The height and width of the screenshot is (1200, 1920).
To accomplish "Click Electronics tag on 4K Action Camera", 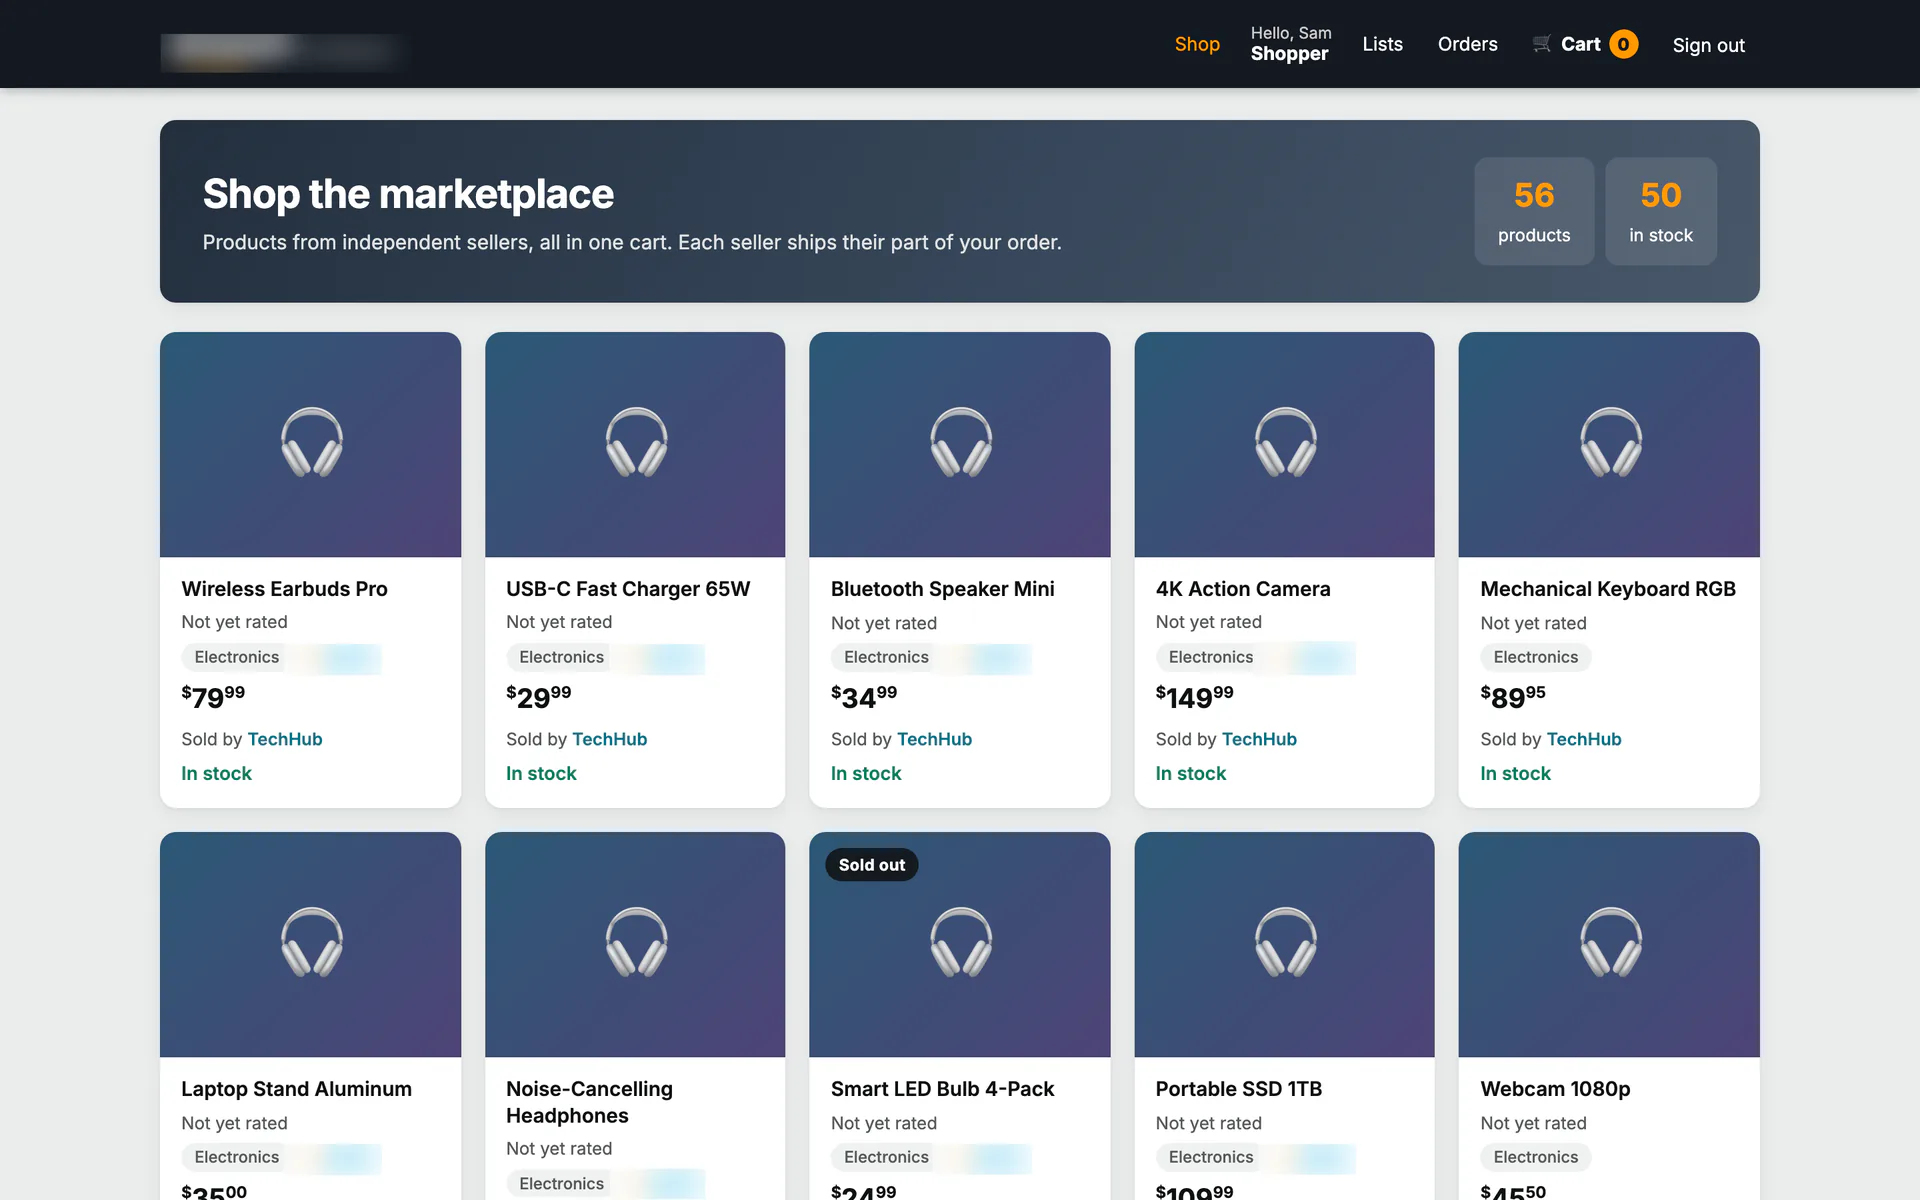I will pyautogui.click(x=1211, y=657).
